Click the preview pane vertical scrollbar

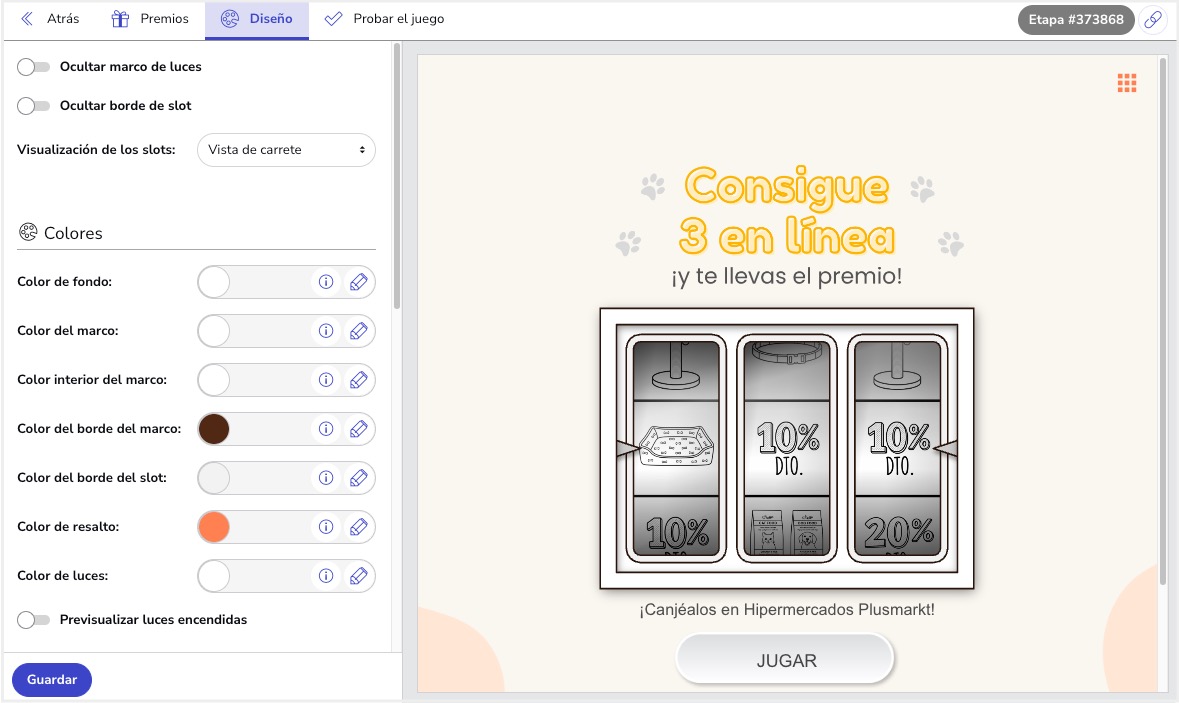point(1163,322)
